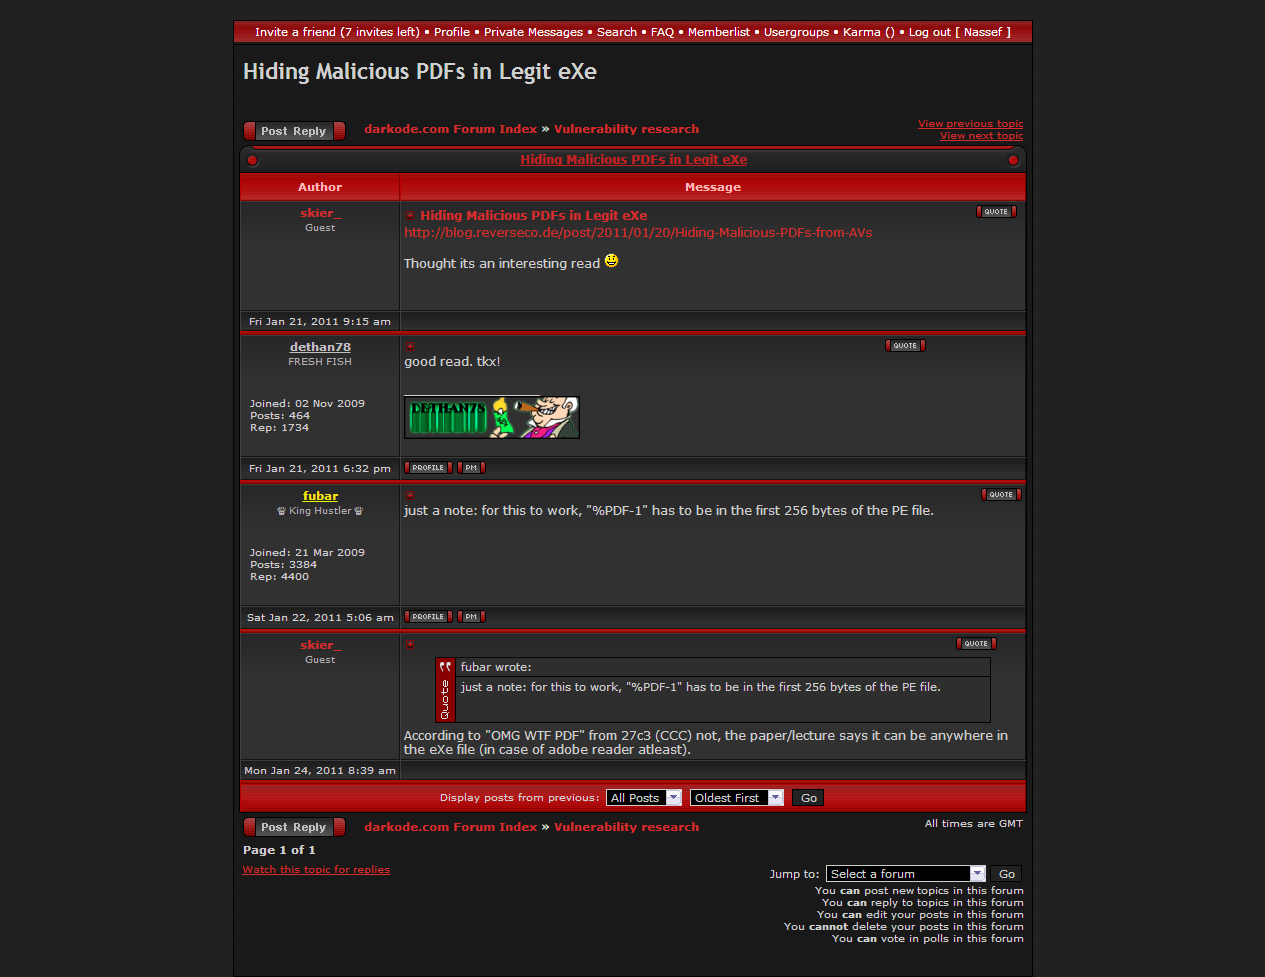Open Private Messages in top menu
The image size is (1265, 977).
[x=533, y=32]
